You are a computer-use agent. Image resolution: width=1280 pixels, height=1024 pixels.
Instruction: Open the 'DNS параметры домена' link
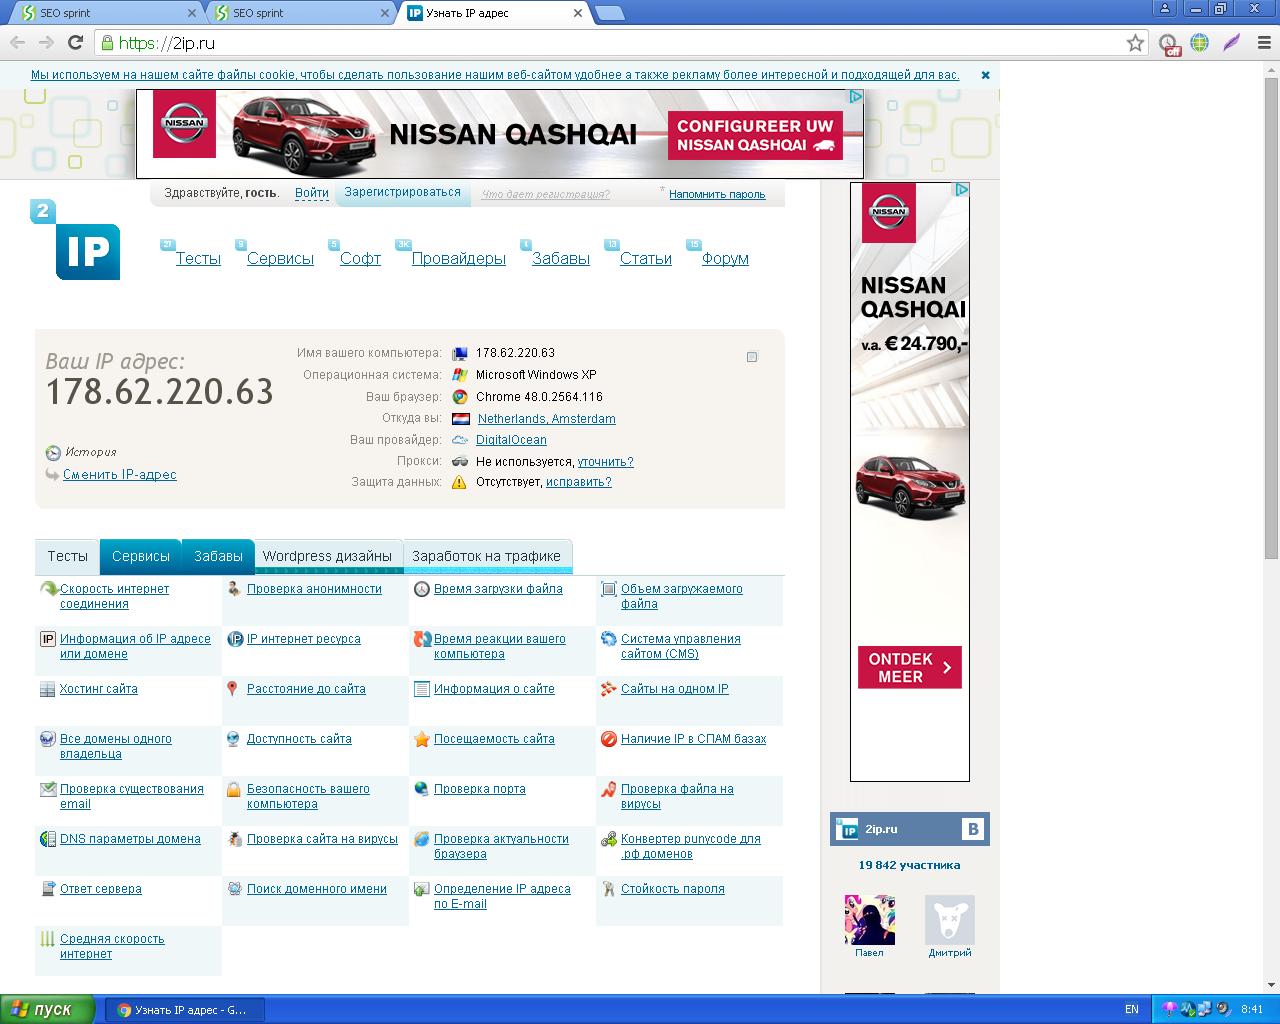[x=130, y=839]
